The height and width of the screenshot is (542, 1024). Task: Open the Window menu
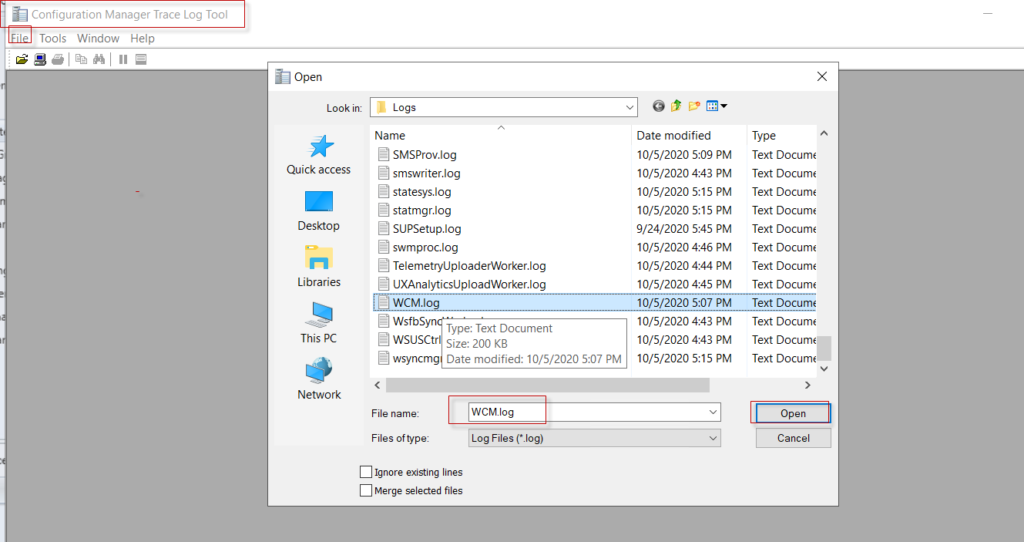[98, 38]
